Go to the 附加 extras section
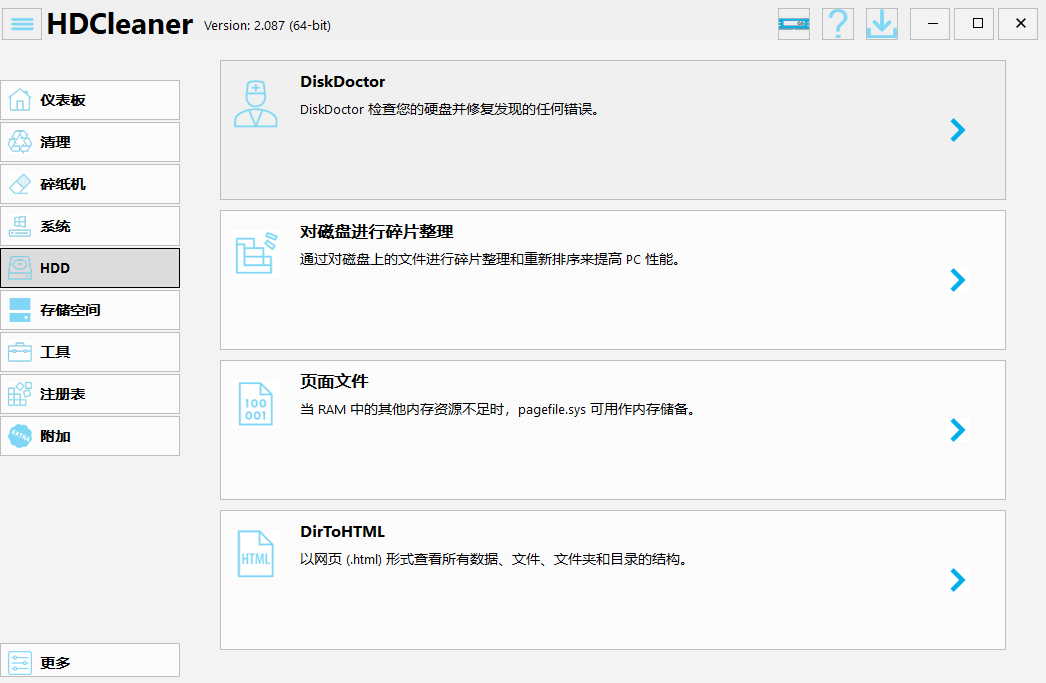Viewport: 1046px width, 683px height. [x=90, y=436]
